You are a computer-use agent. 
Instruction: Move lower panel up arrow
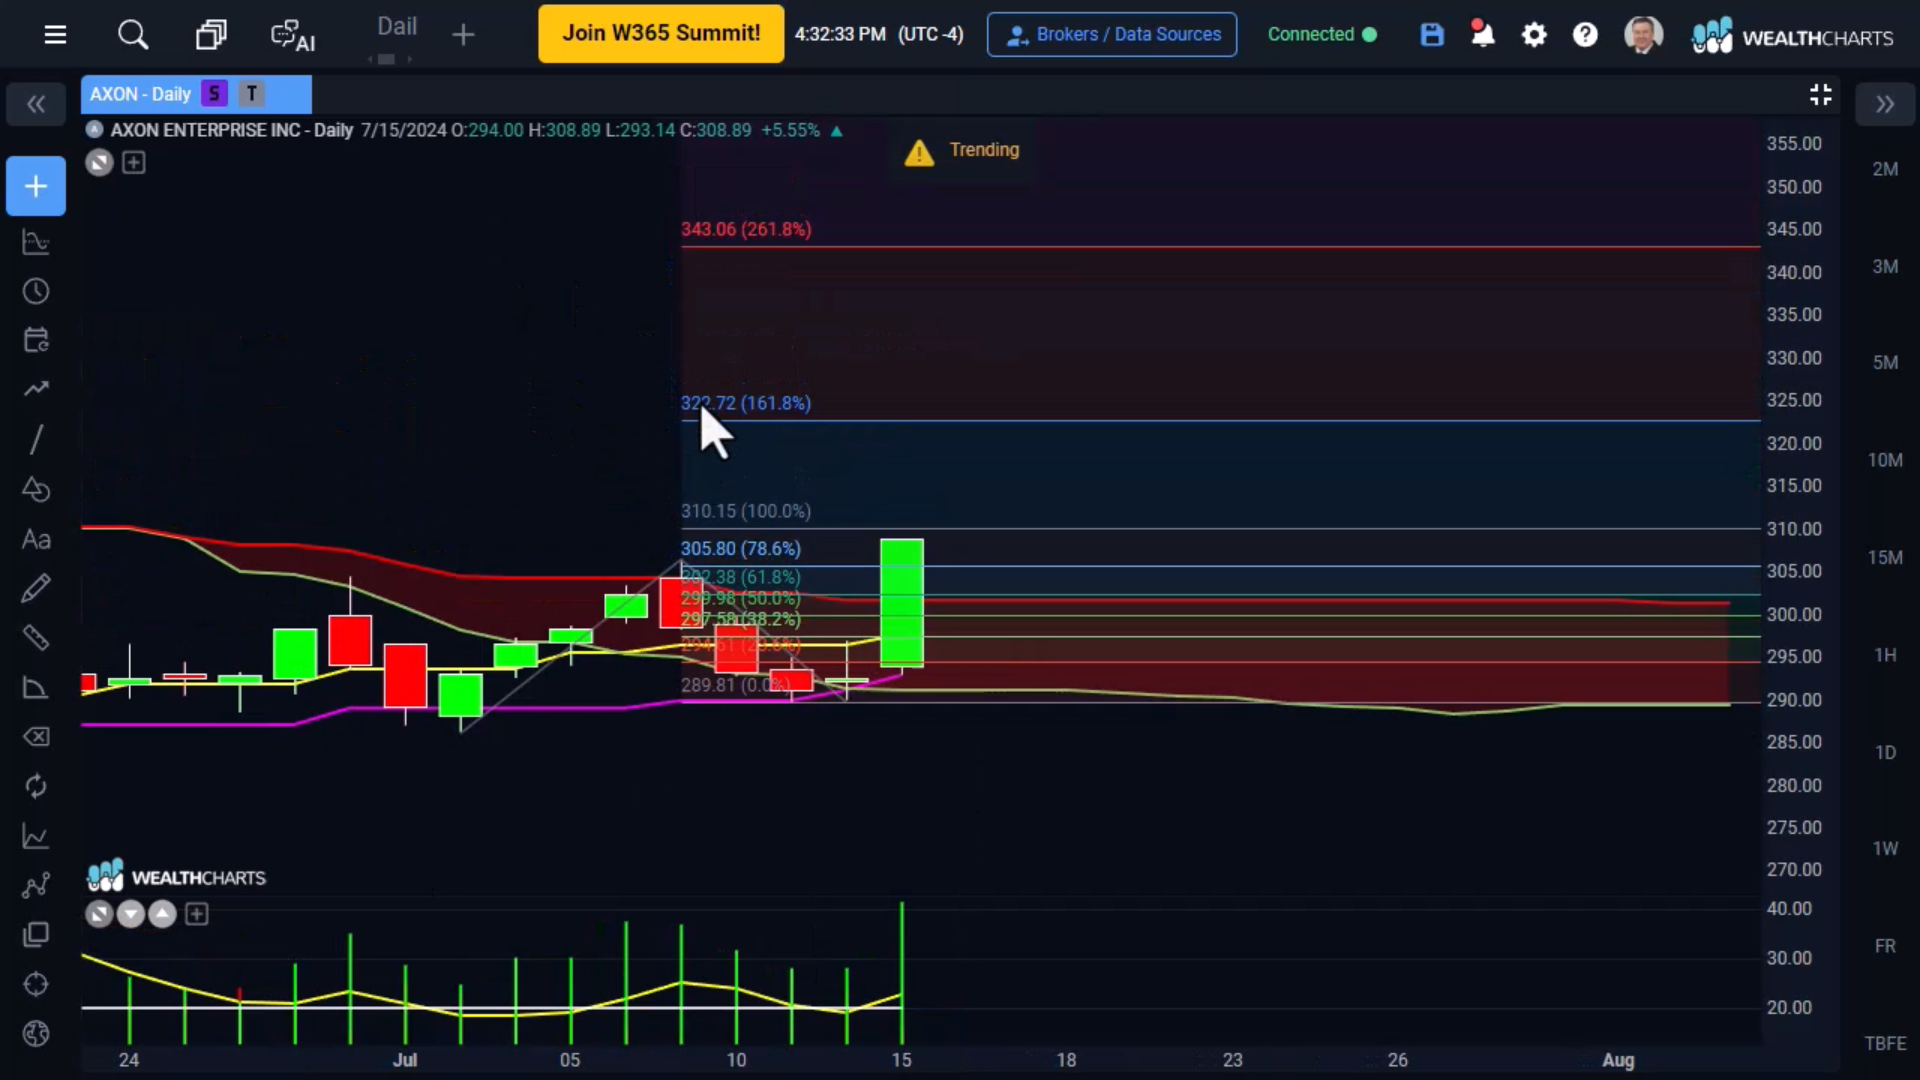tap(162, 914)
